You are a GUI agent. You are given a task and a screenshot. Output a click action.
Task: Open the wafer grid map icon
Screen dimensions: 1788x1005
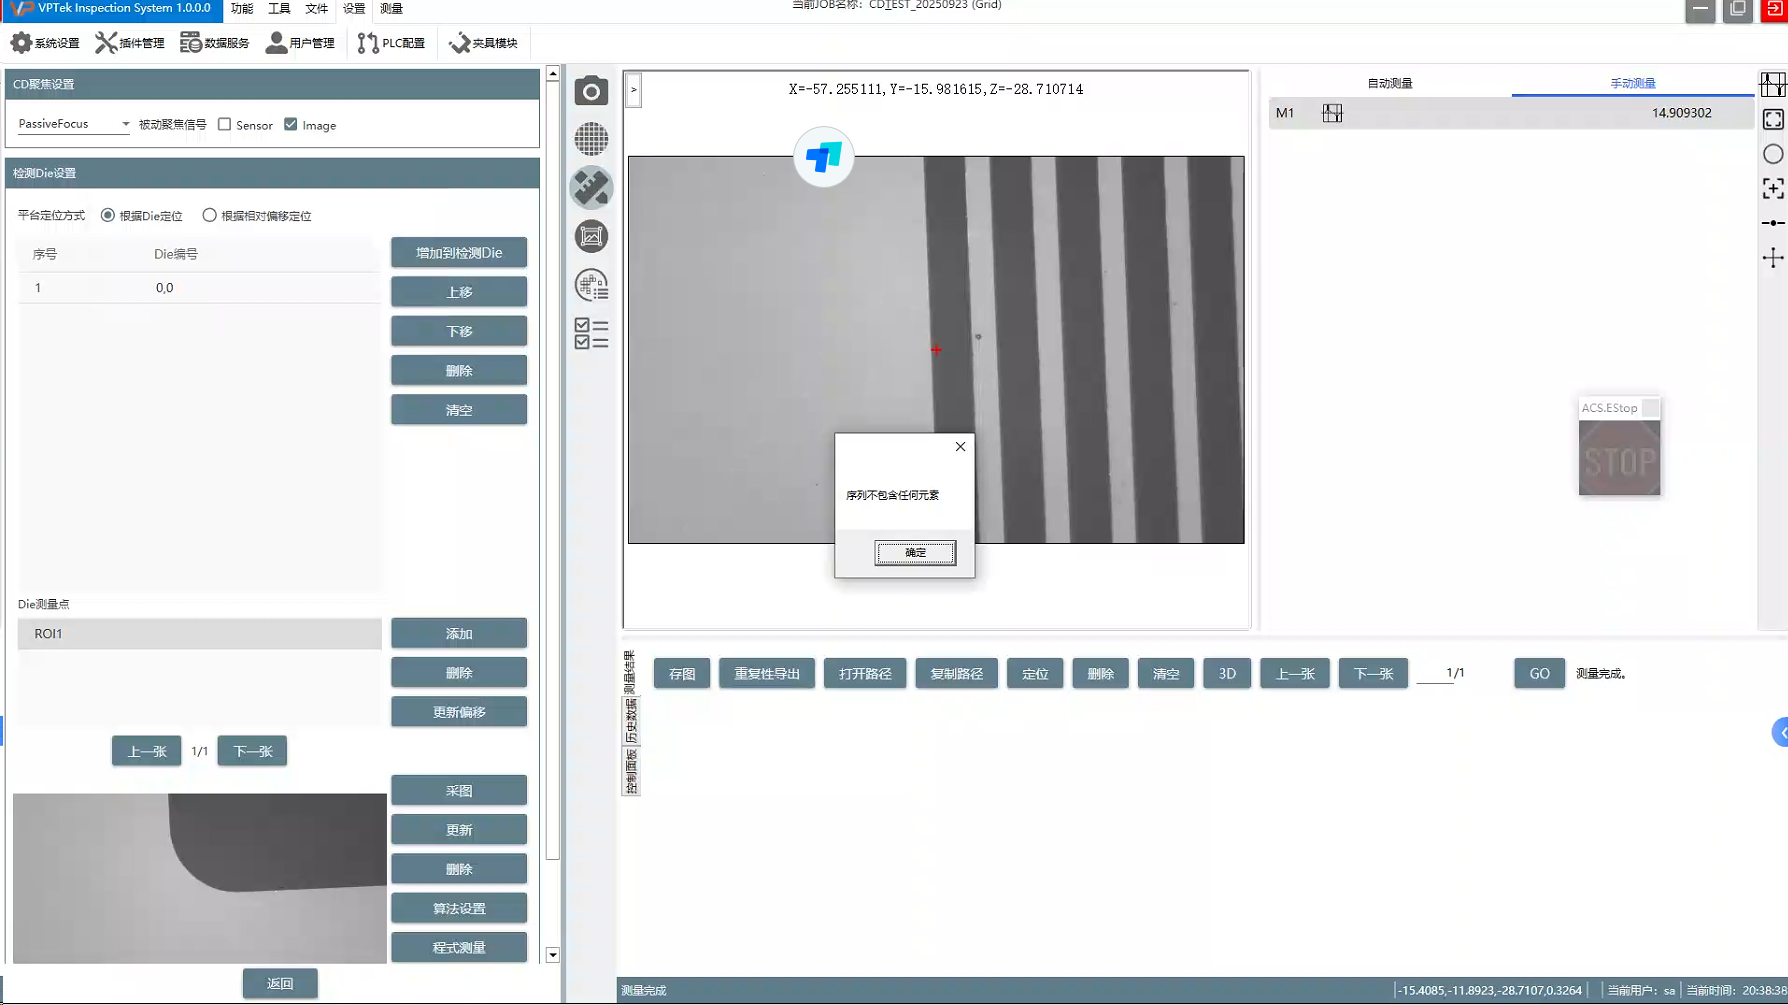tap(591, 139)
